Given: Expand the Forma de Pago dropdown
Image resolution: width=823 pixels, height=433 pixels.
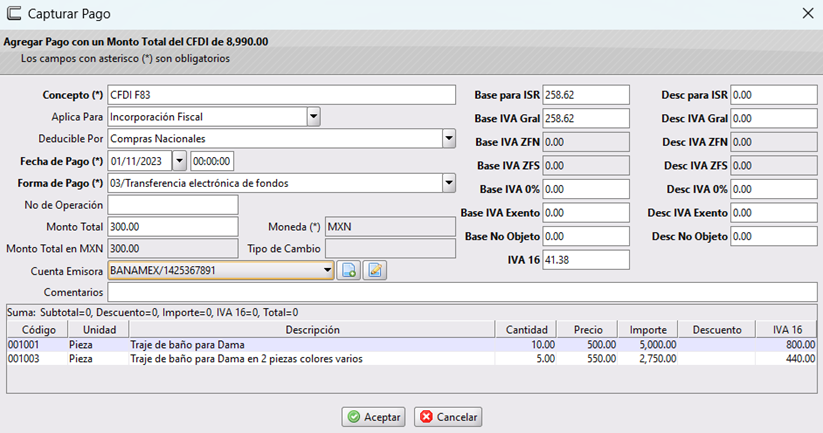Looking at the screenshot, I should click(x=449, y=183).
